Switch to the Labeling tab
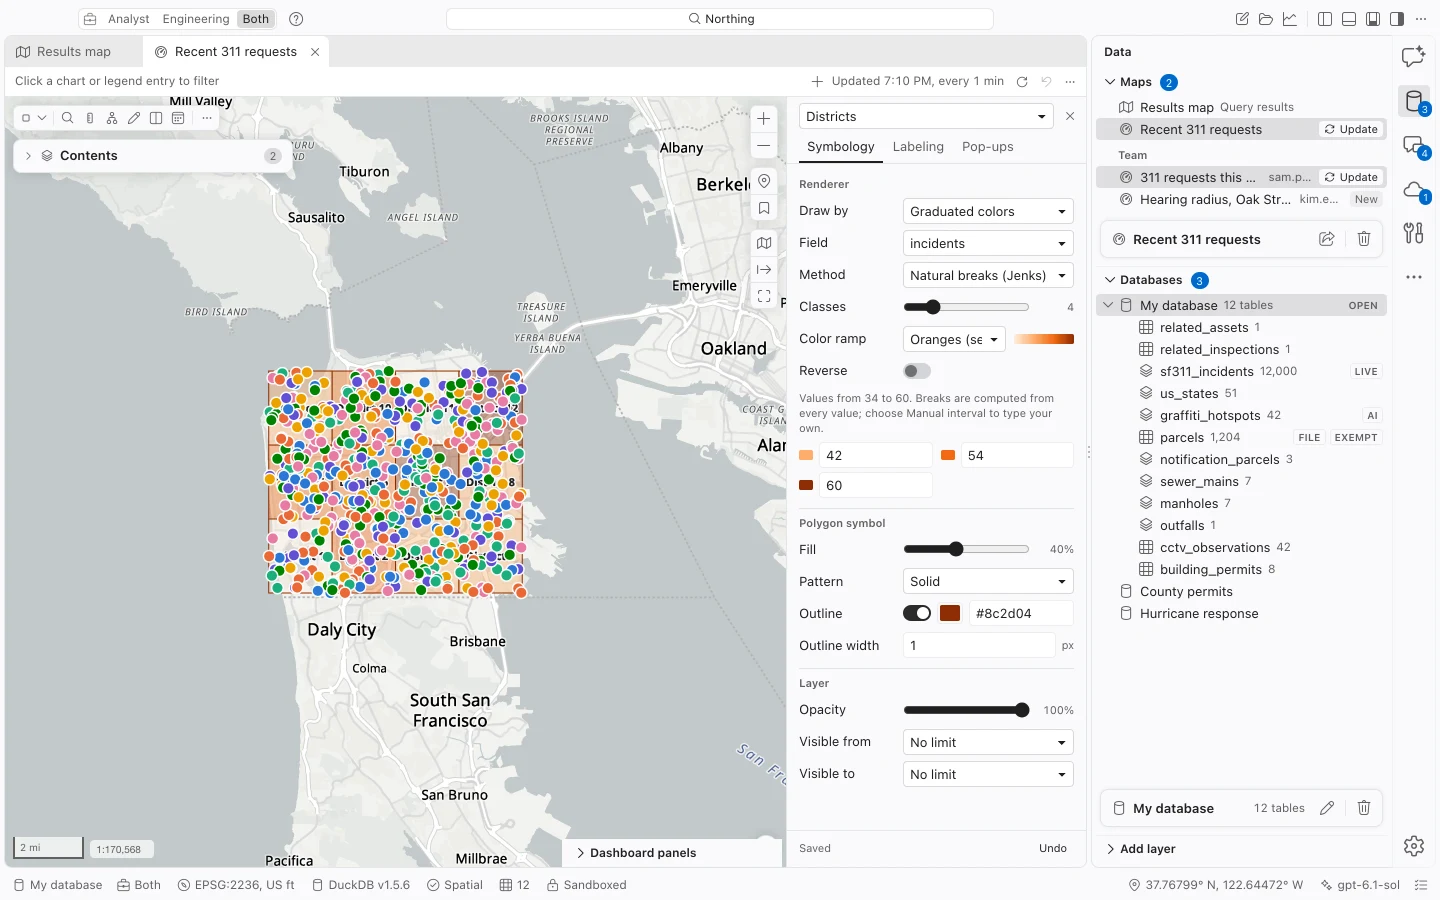Viewport: 1440px width, 900px height. [x=918, y=147]
